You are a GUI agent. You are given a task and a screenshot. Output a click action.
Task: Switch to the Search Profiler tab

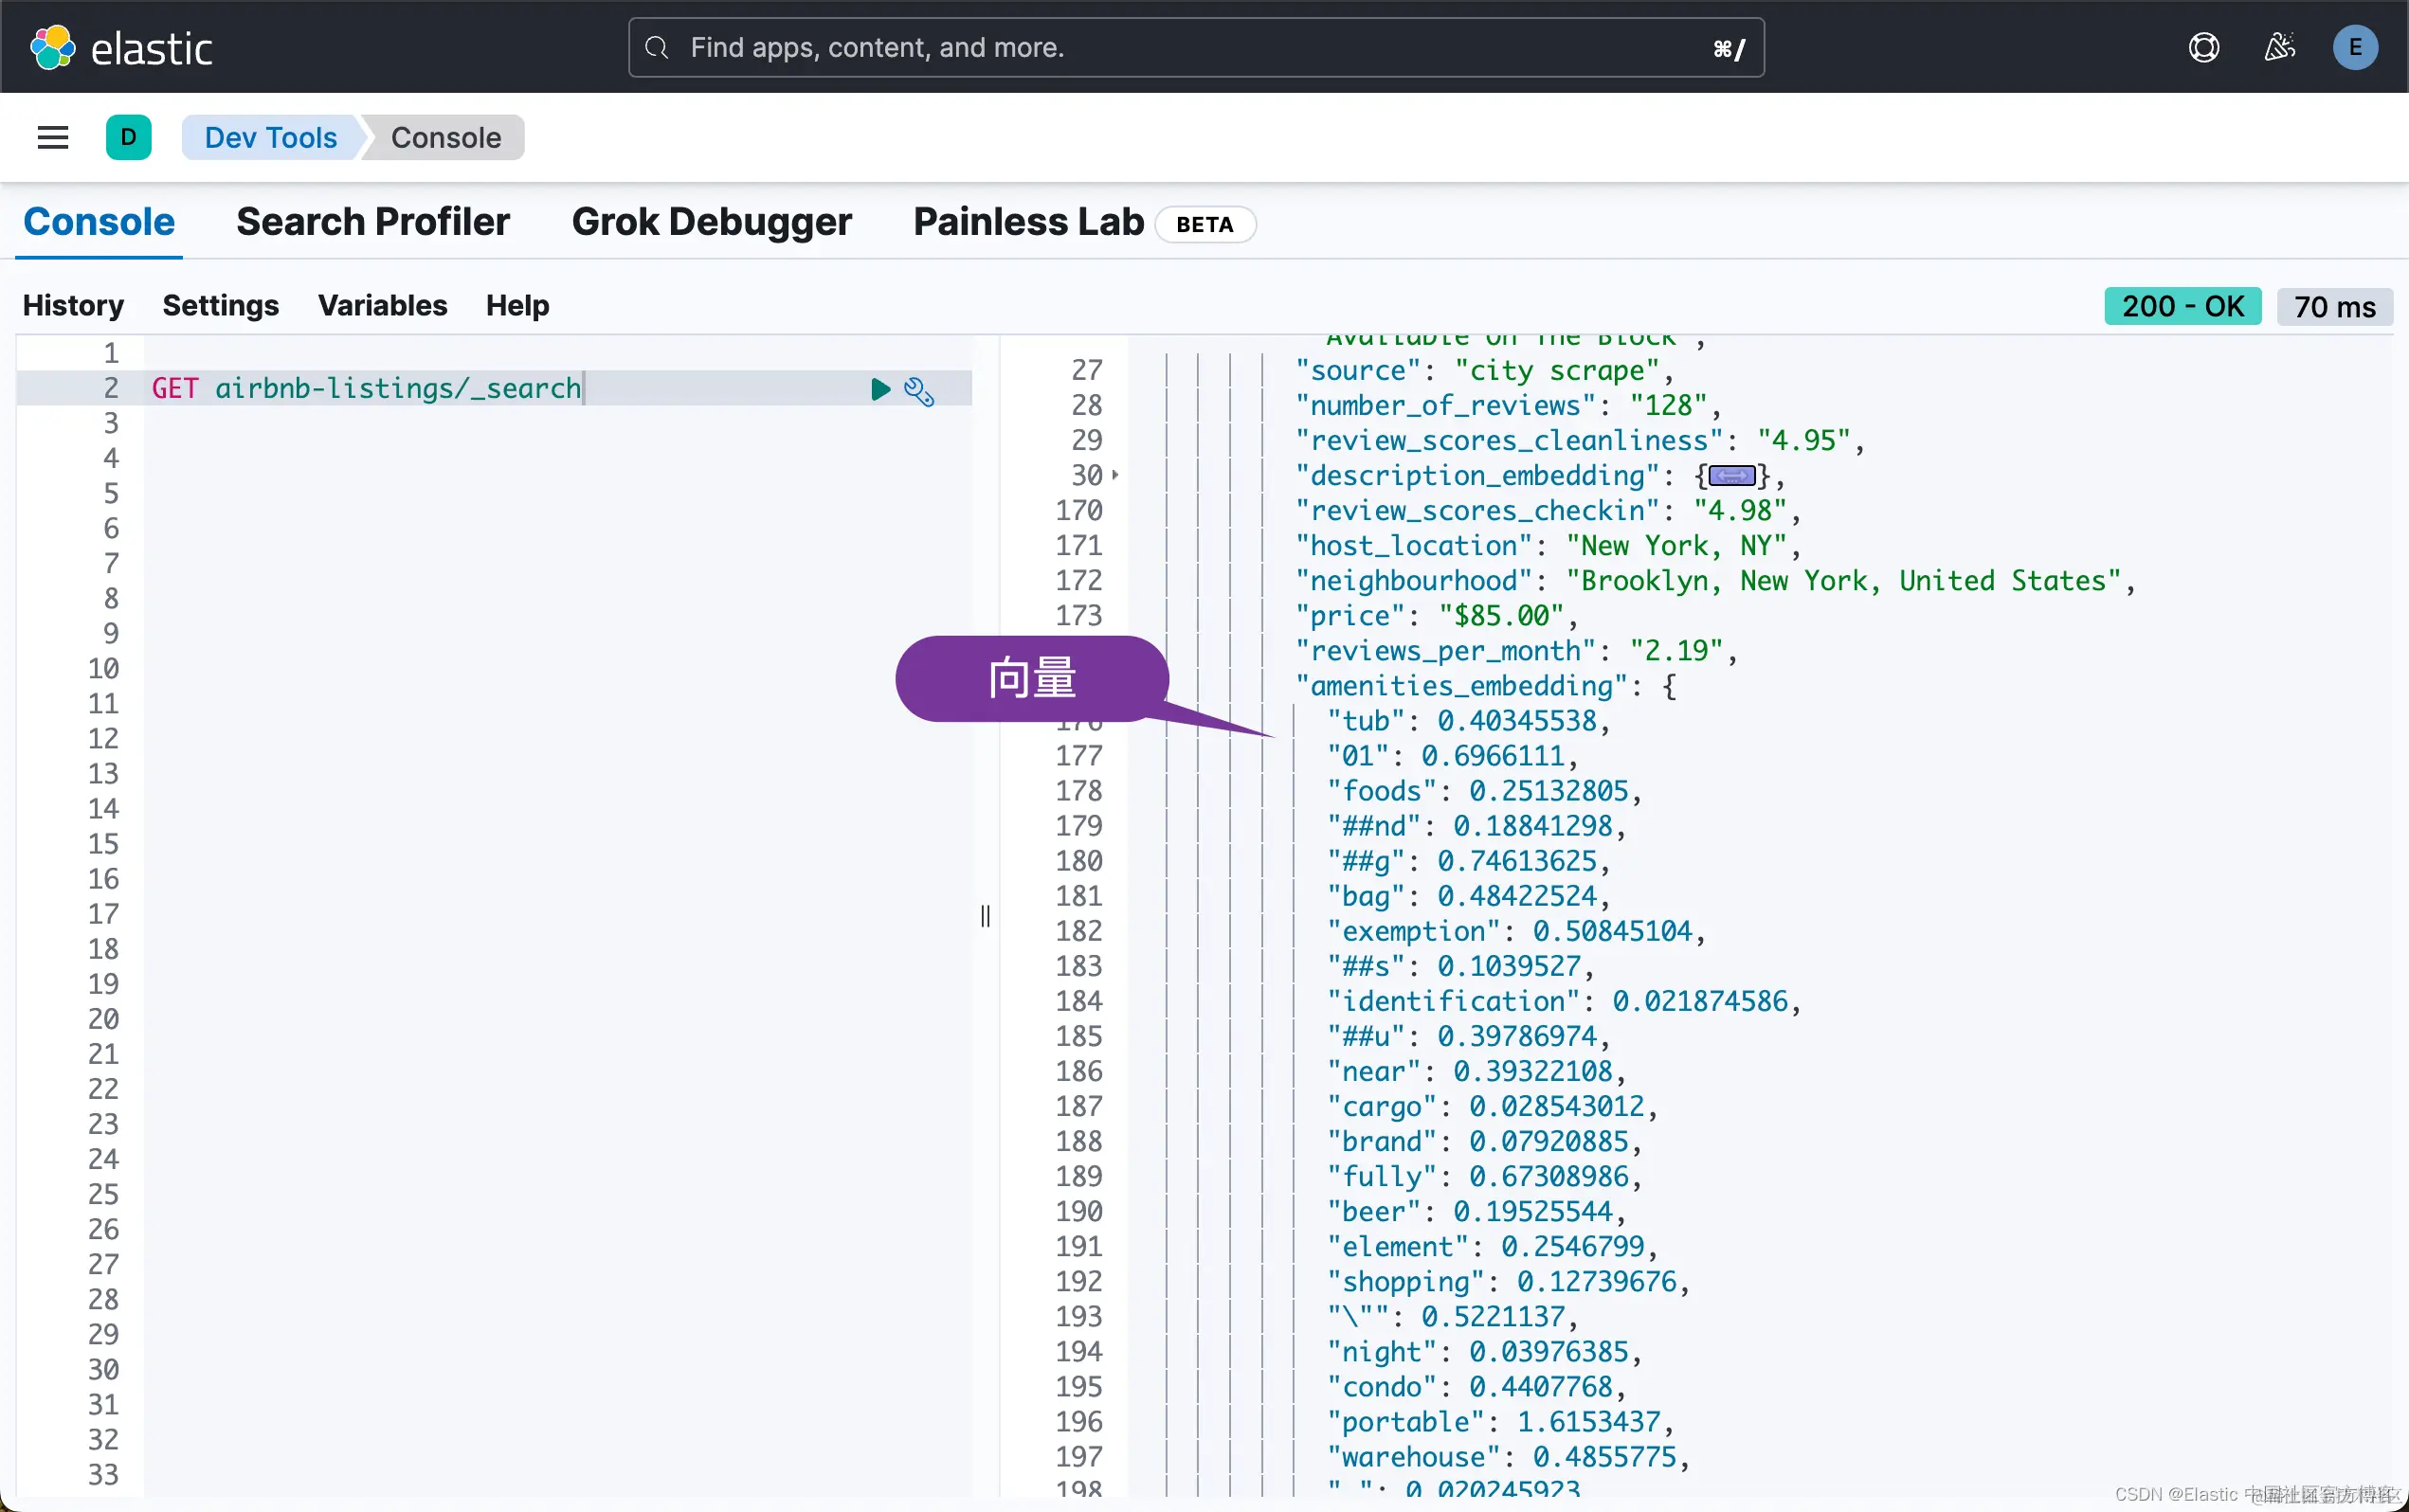[x=372, y=222]
